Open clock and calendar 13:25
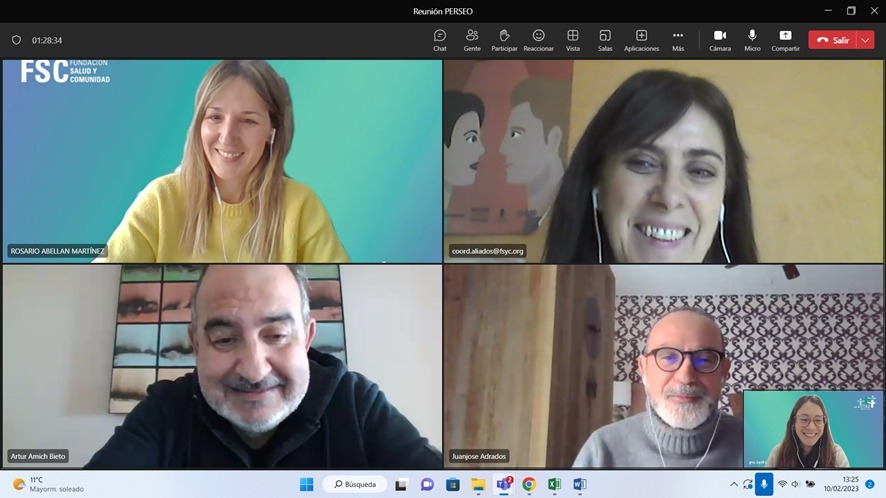This screenshot has width=886, height=498. coord(841,484)
